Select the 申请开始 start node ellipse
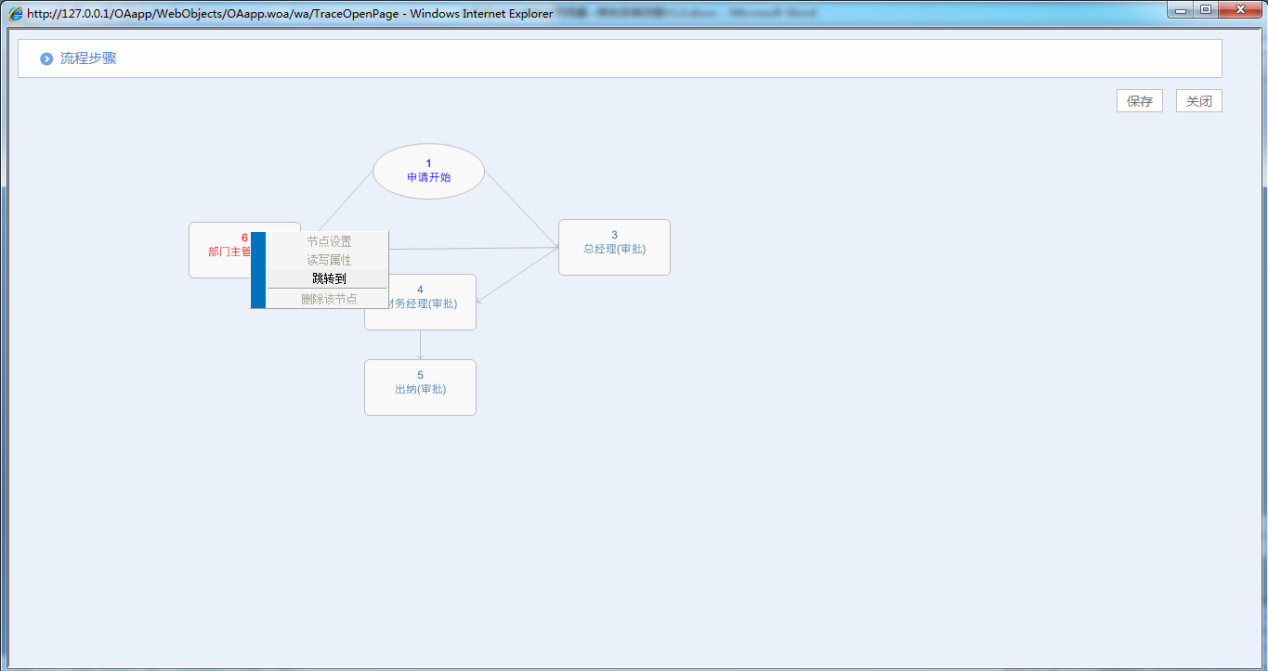This screenshot has height=671, width=1268. [x=428, y=171]
